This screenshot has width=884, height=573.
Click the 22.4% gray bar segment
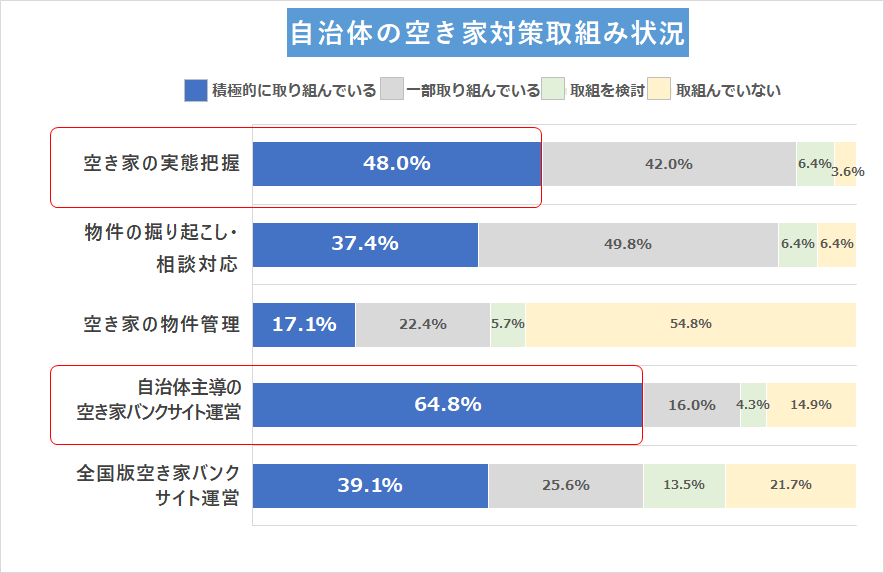tap(423, 324)
